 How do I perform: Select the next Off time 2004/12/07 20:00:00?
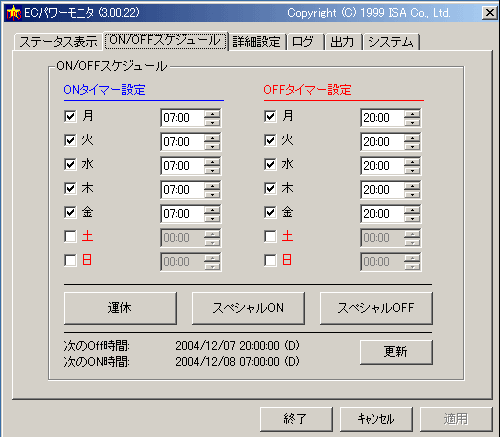pos(237,346)
